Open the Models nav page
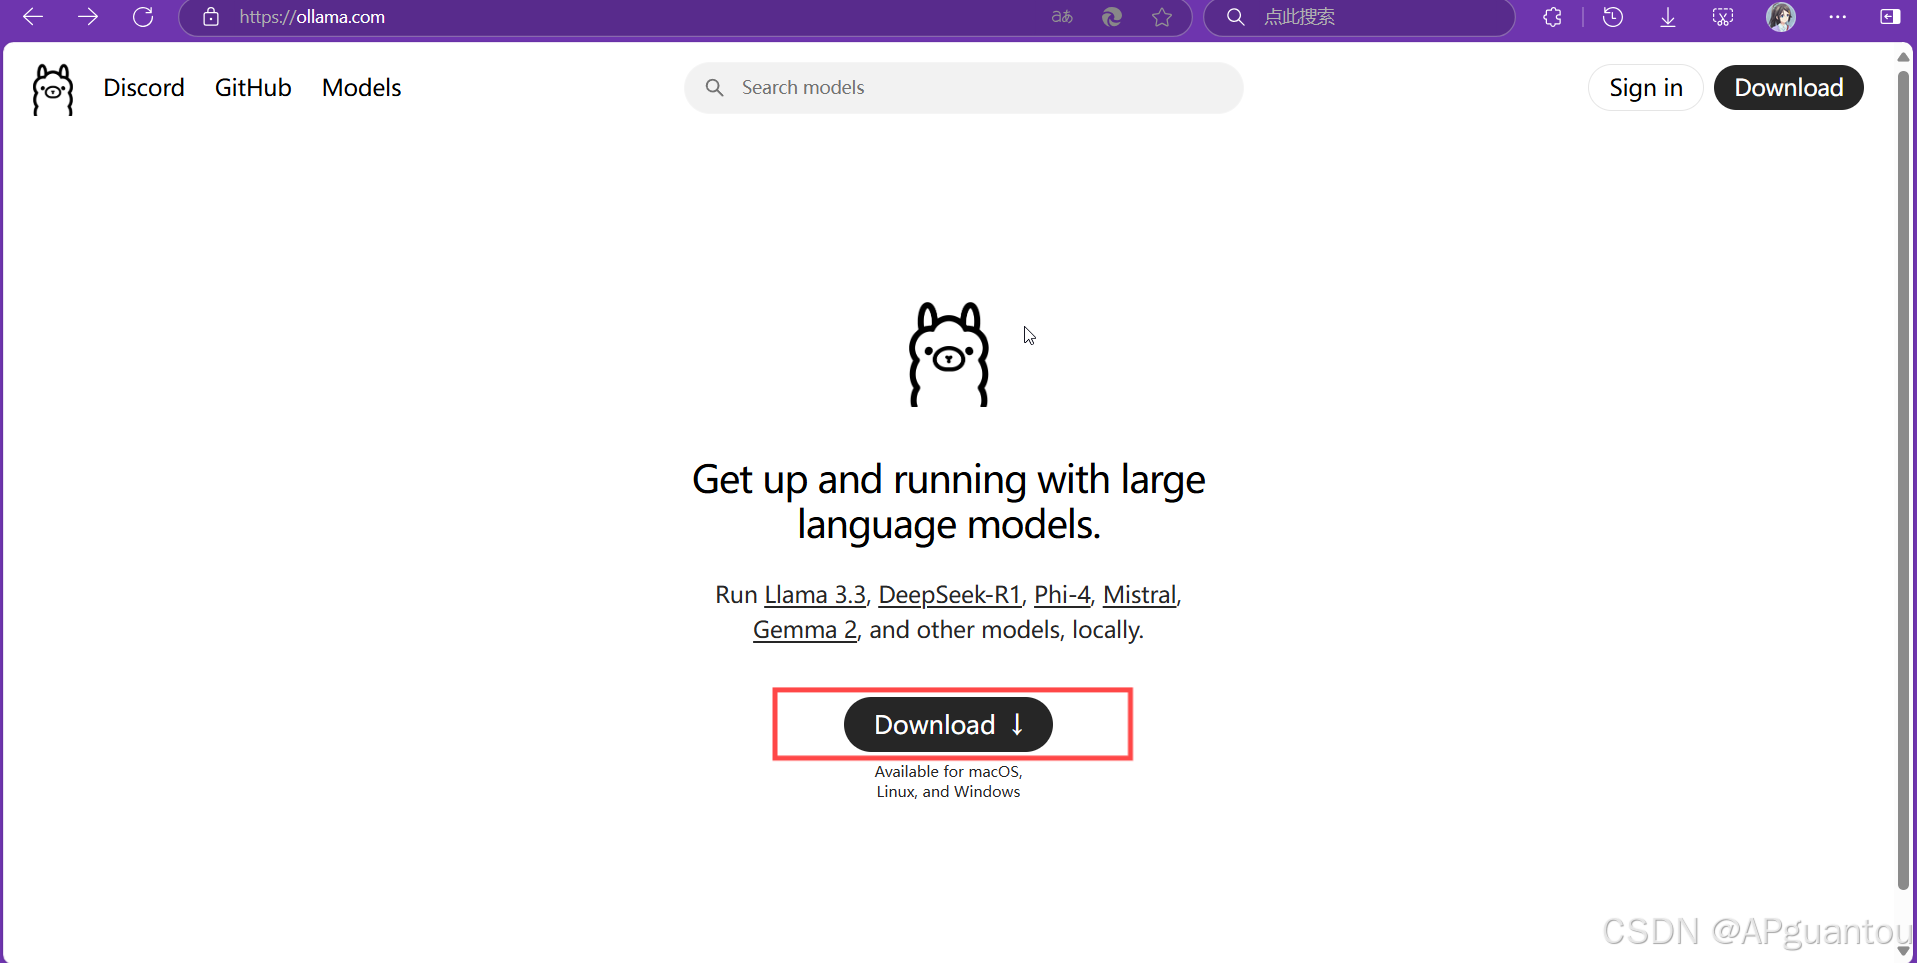Screen dimensions: 1917x963 (361, 88)
